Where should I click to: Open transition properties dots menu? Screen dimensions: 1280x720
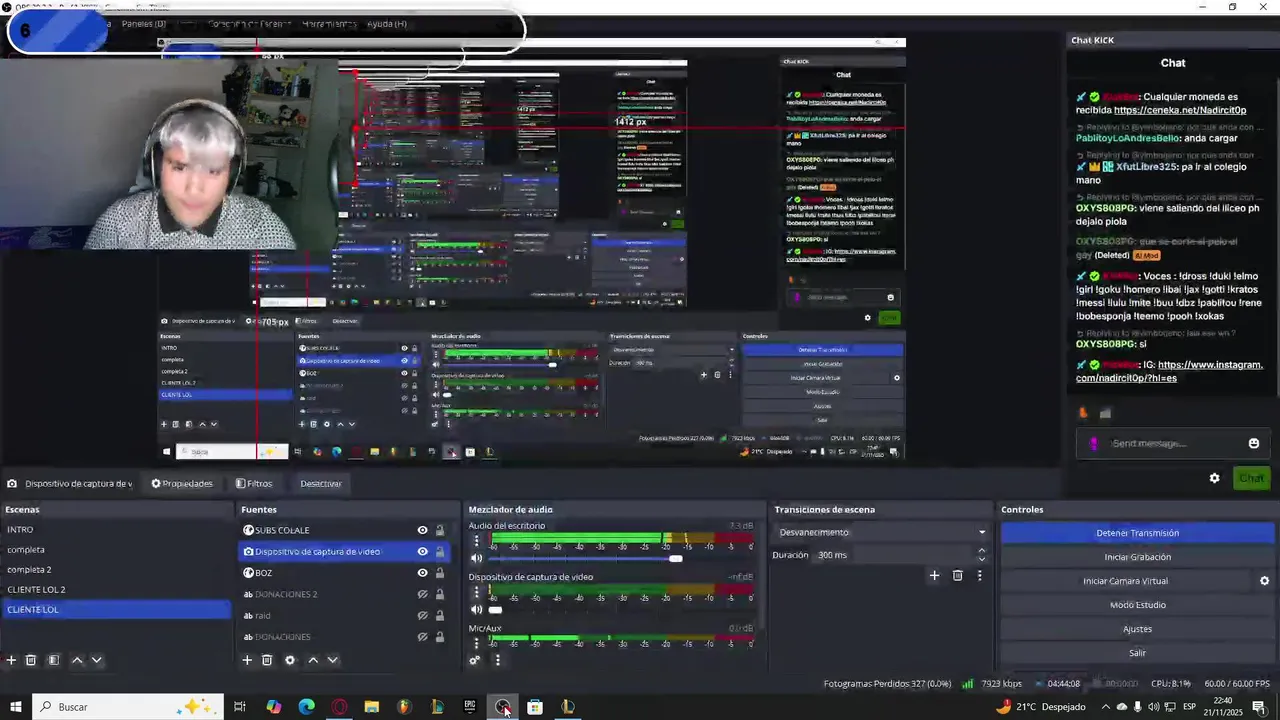tap(979, 575)
